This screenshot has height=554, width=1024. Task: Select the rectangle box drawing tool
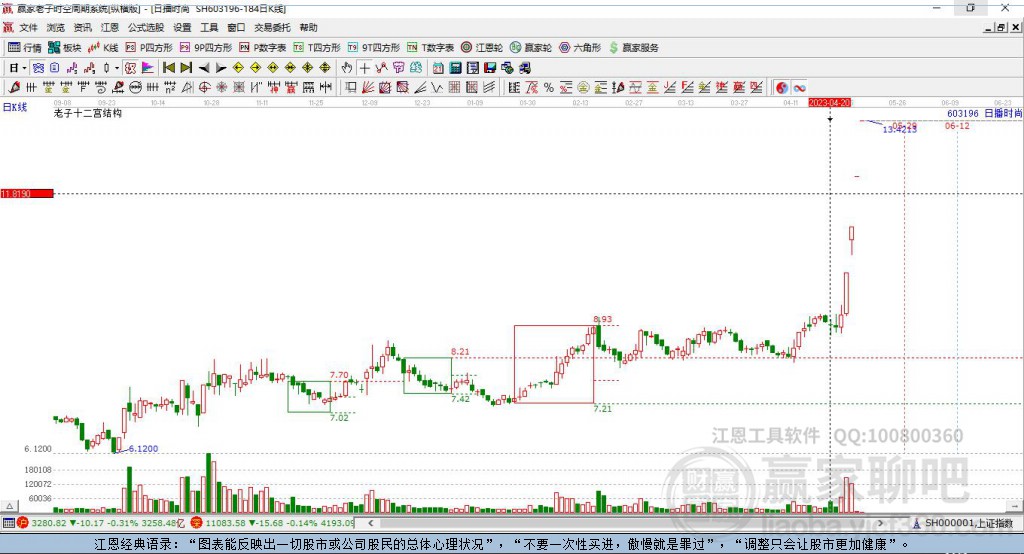[351, 88]
